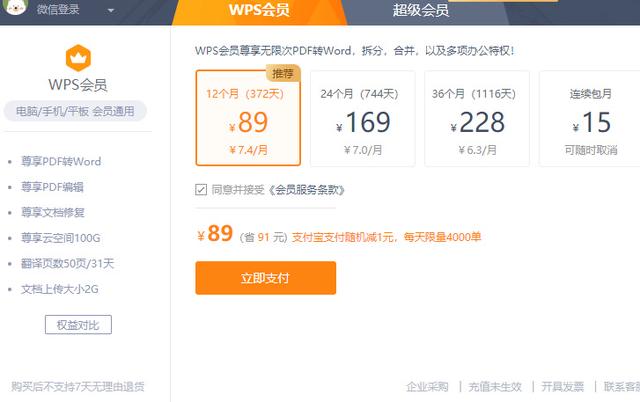
Task: Click the 尊享云空间100G benefit item
Action: click(x=60, y=238)
